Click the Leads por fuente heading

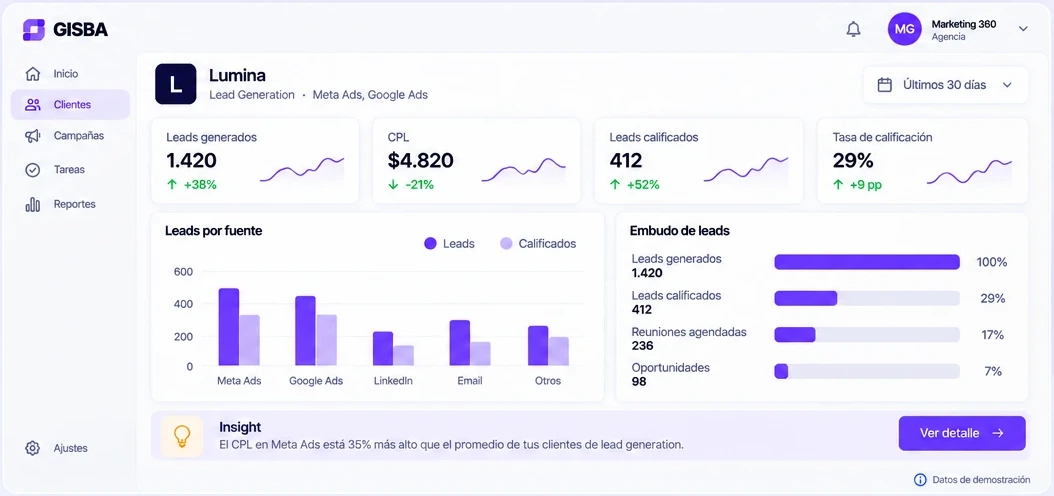214,231
